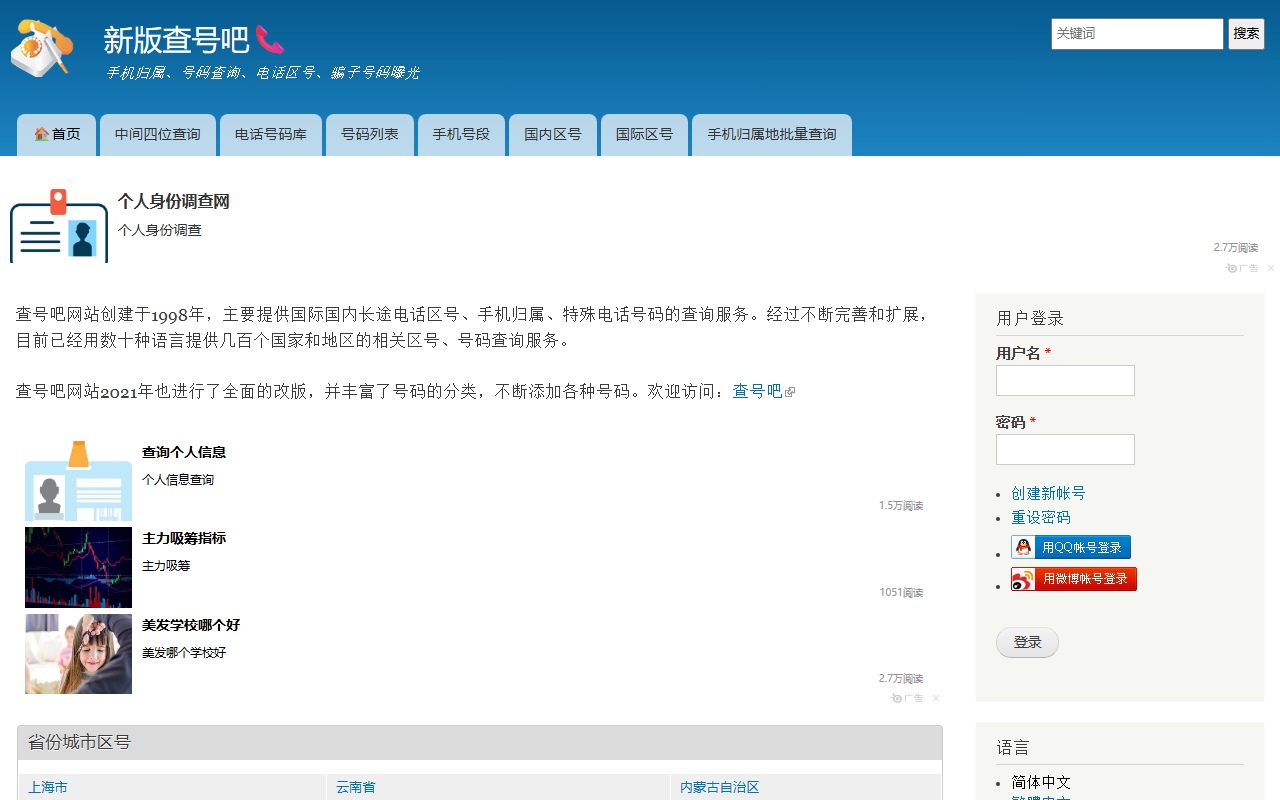Screen dimensions: 1280x800
Task: Open the 国际区号 tab
Action: [644, 135]
